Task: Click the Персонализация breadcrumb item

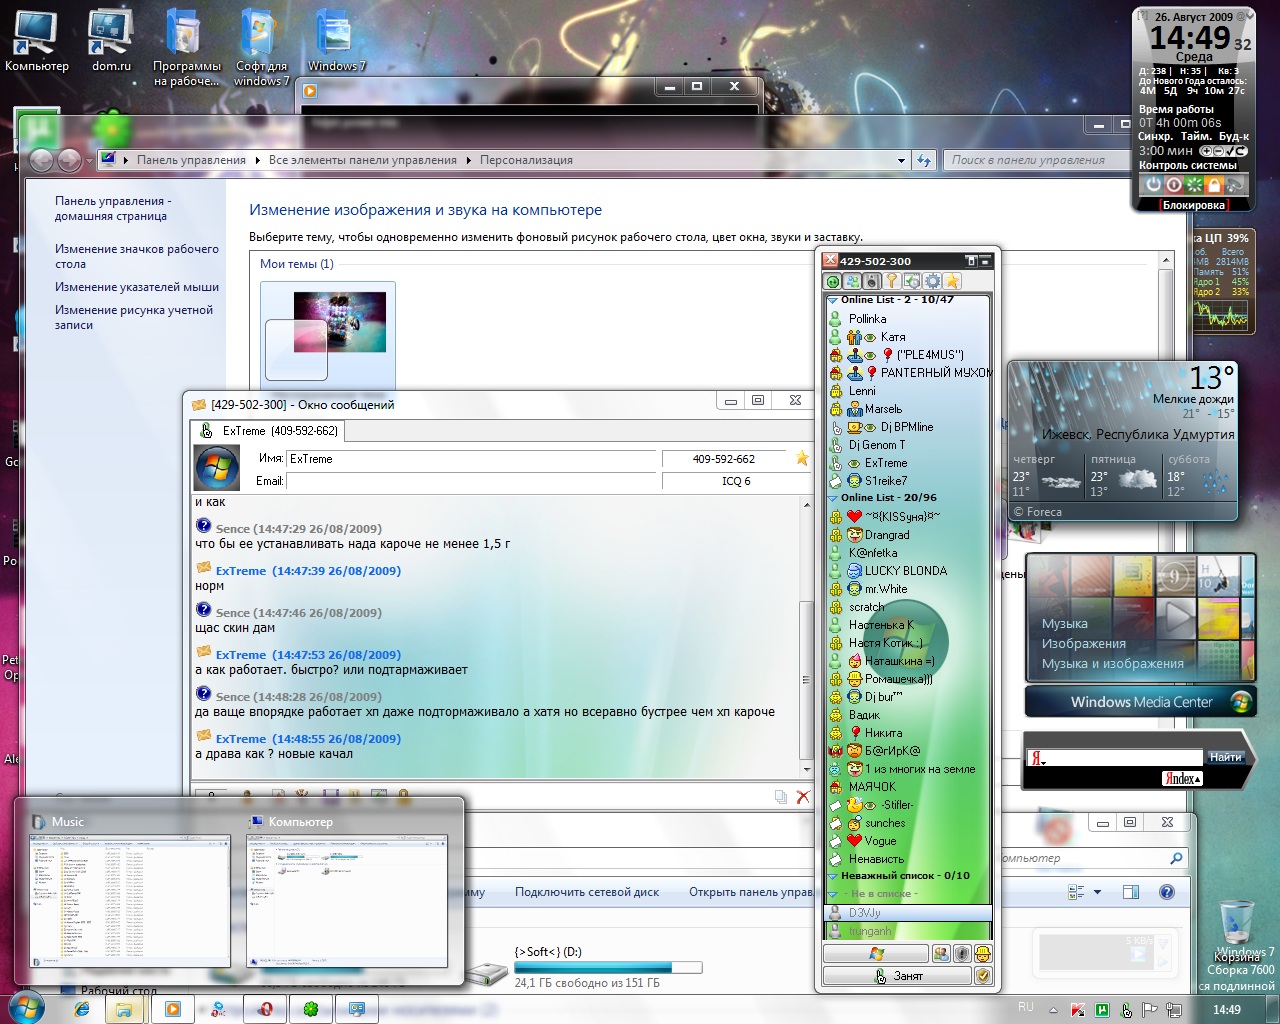Action: pyautogui.click(x=526, y=160)
